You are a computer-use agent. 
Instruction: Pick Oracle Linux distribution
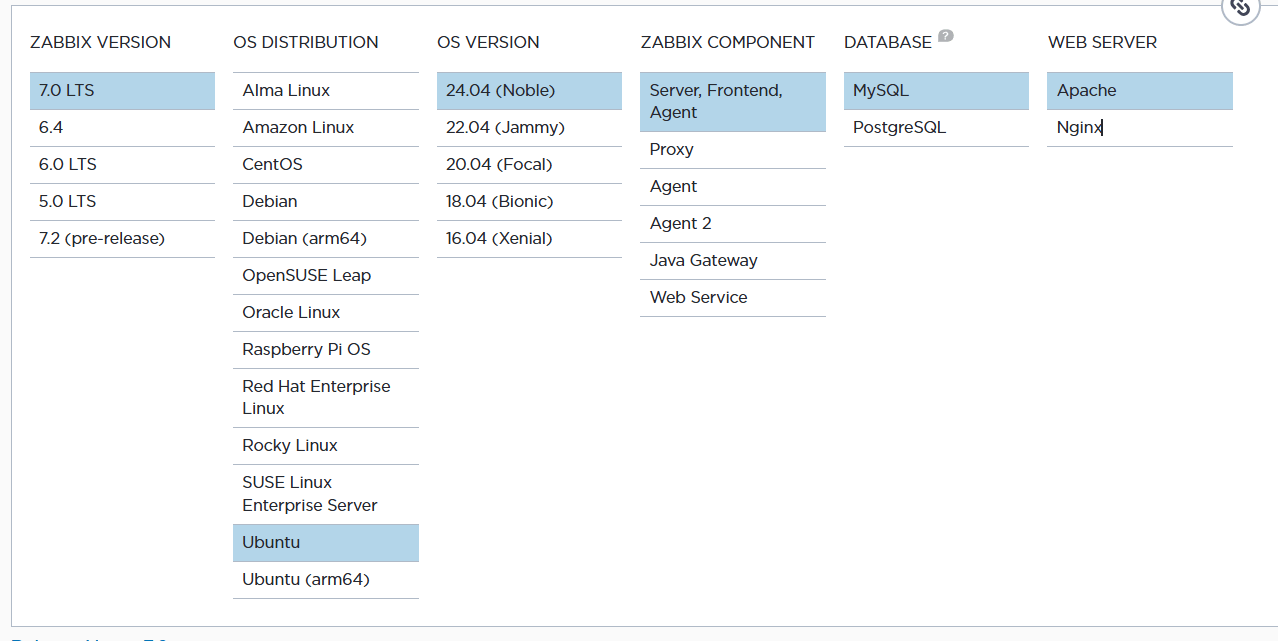[x=326, y=313]
